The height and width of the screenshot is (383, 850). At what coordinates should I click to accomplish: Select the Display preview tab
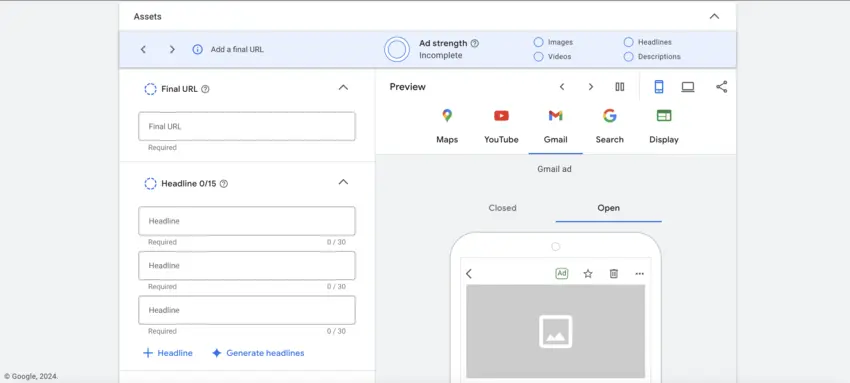pyautogui.click(x=664, y=127)
